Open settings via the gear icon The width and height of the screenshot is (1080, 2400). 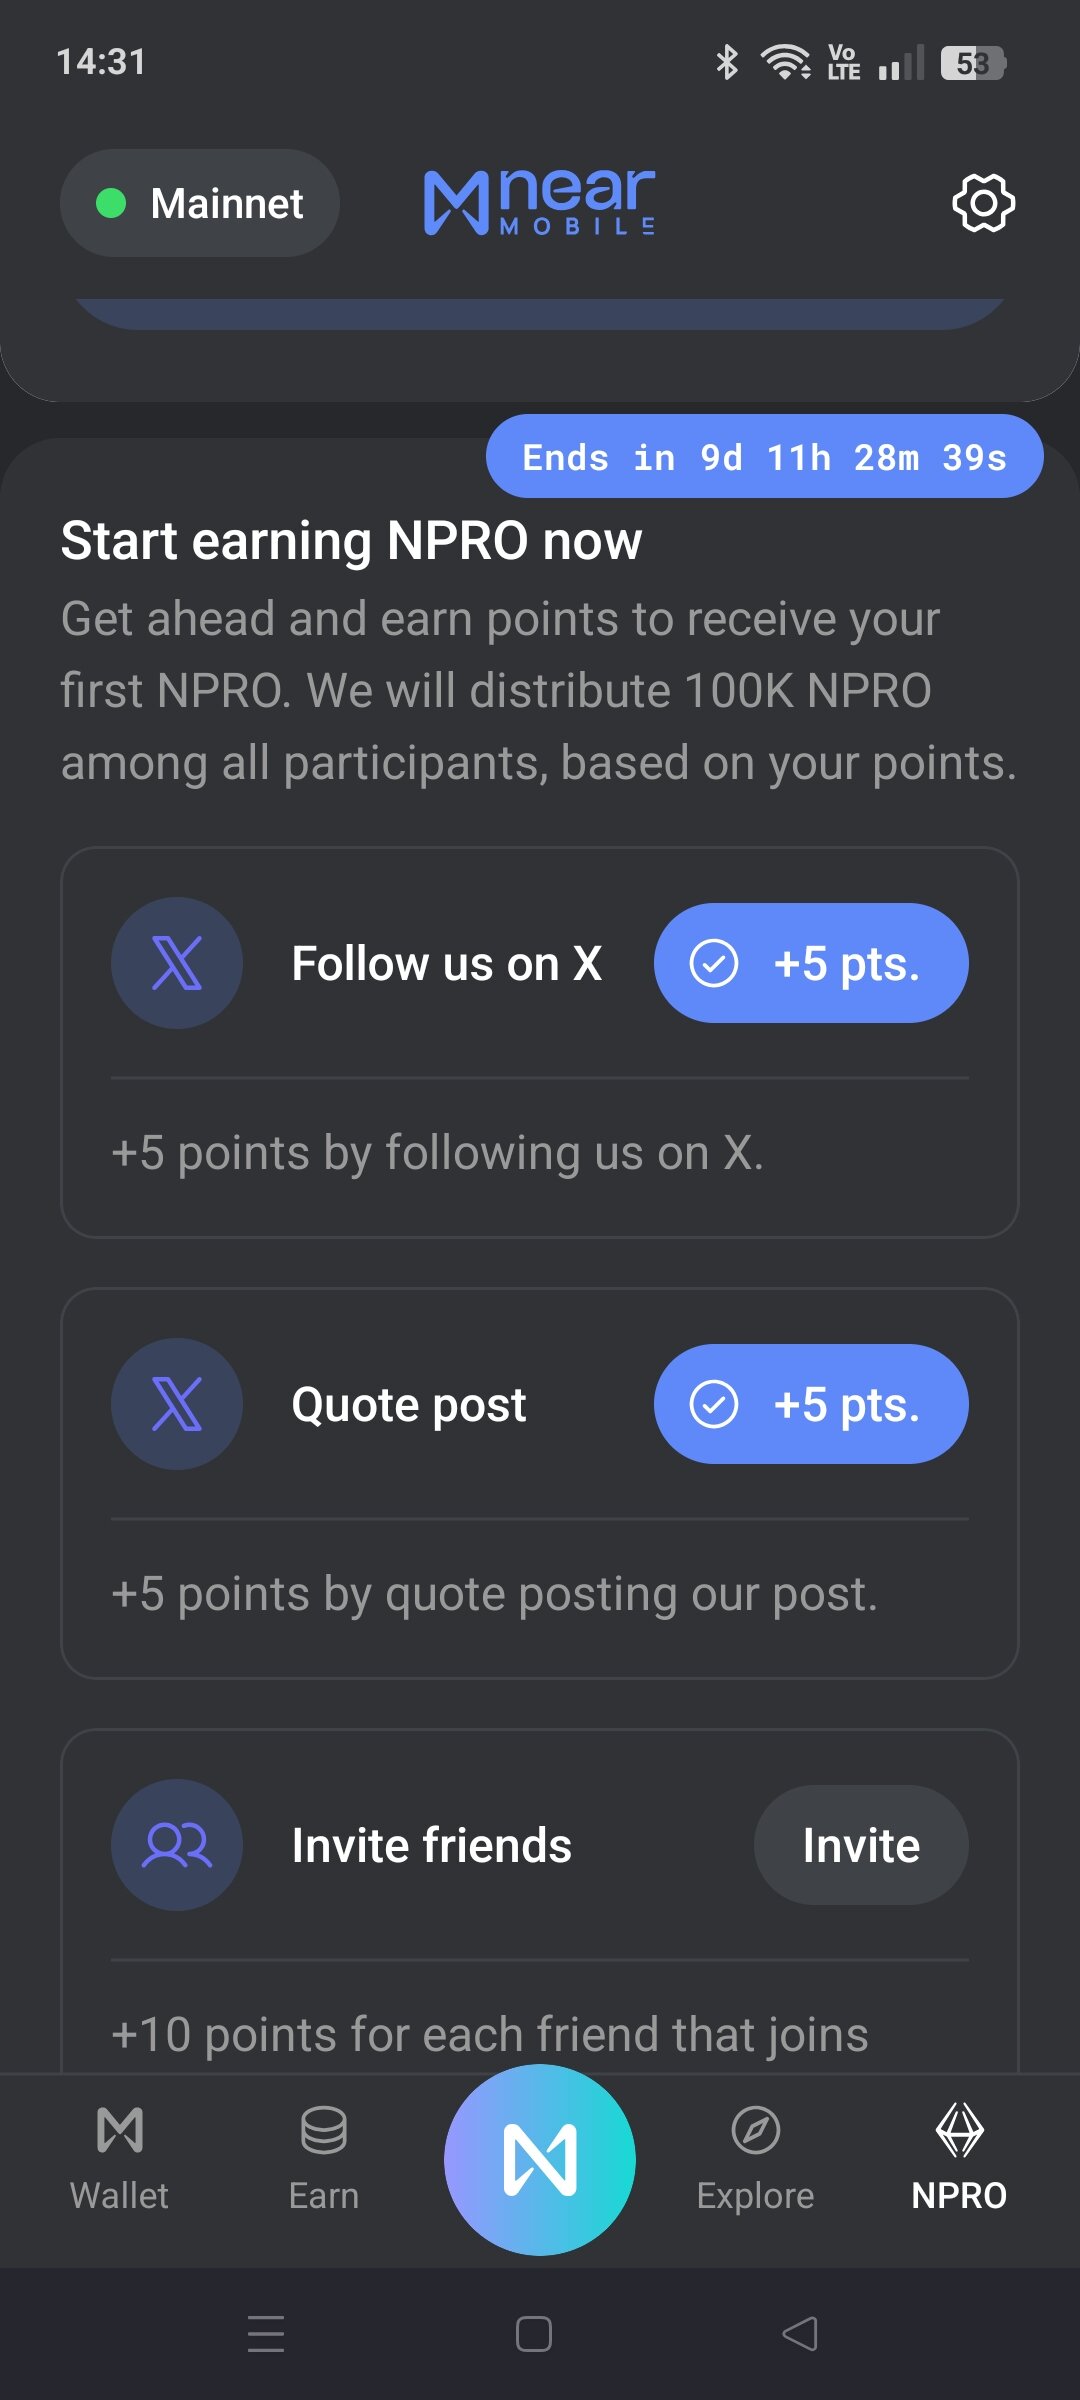click(983, 203)
